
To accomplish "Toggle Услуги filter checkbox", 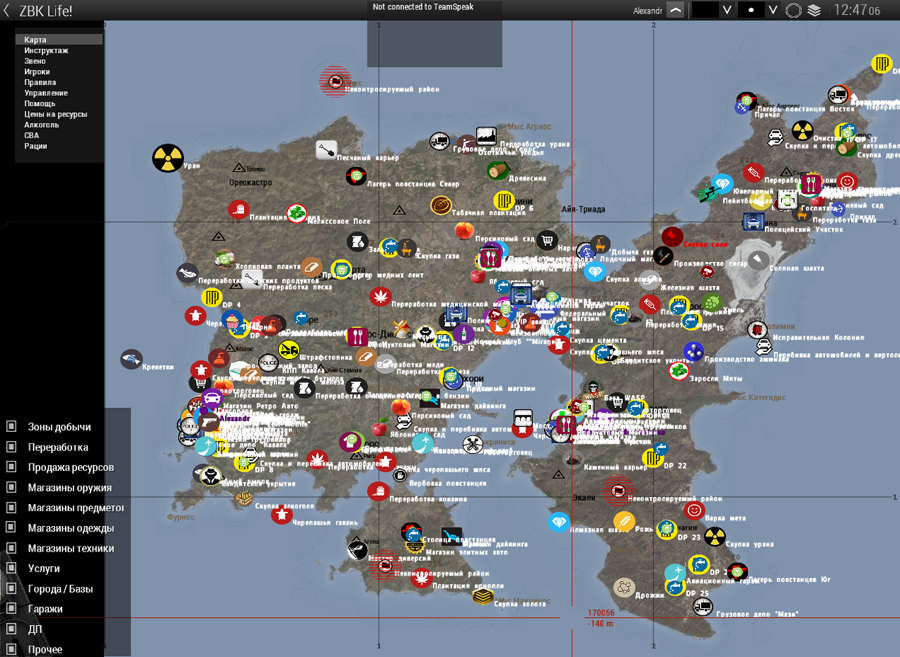I will coord(11,568).
